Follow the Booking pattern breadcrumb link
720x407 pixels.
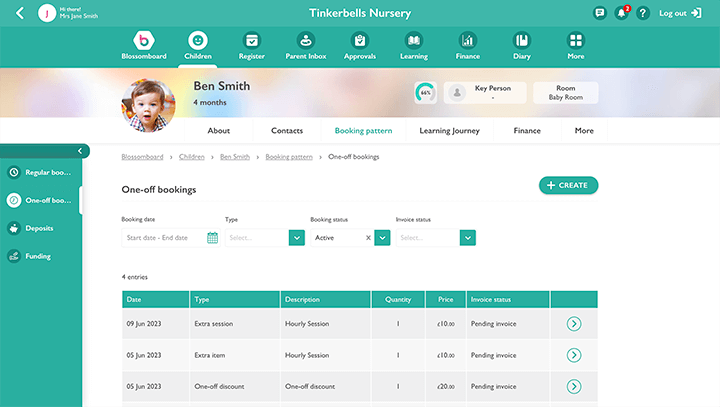(289, 157)
